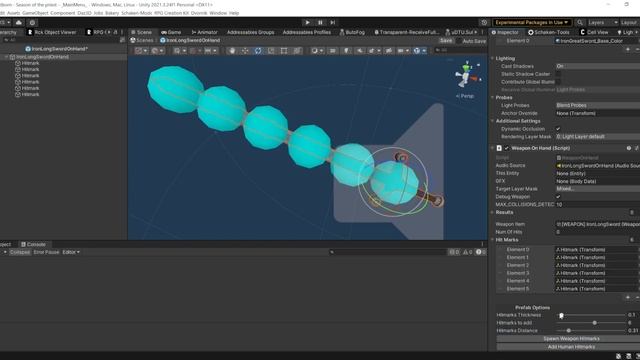
Task: Collapse the Hit Marks list foldout
Action: point(493,240)
